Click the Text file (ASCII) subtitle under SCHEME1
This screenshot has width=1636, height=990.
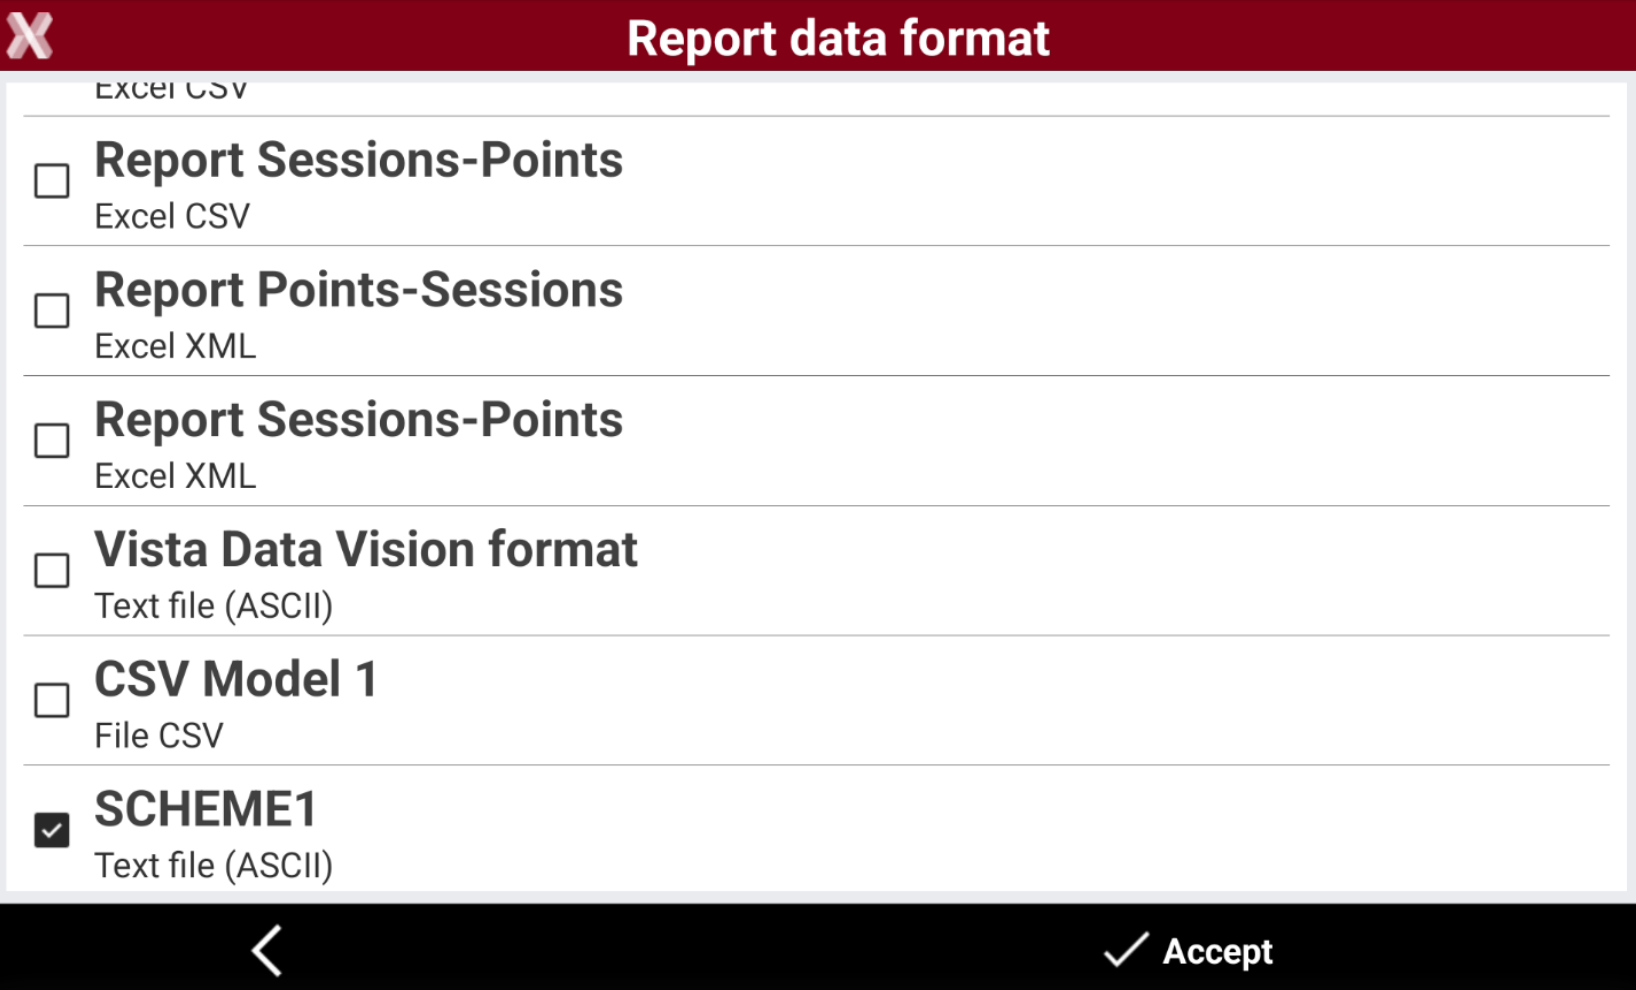point(214,866)
